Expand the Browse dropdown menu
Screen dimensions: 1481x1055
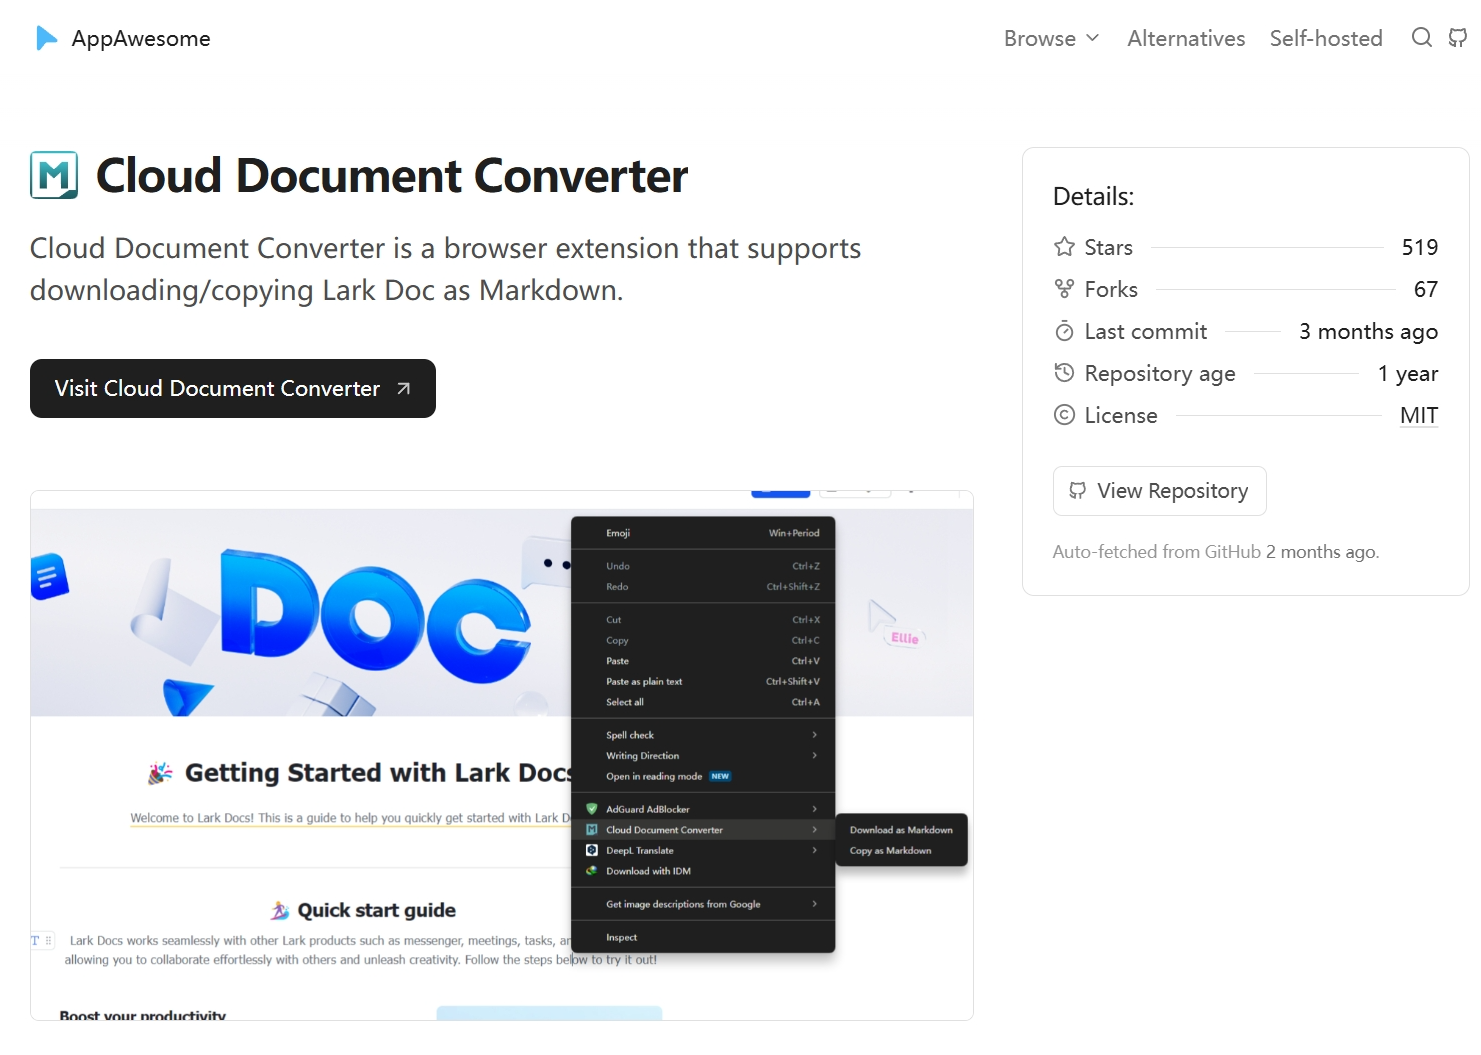click(x=1051, y=38)
